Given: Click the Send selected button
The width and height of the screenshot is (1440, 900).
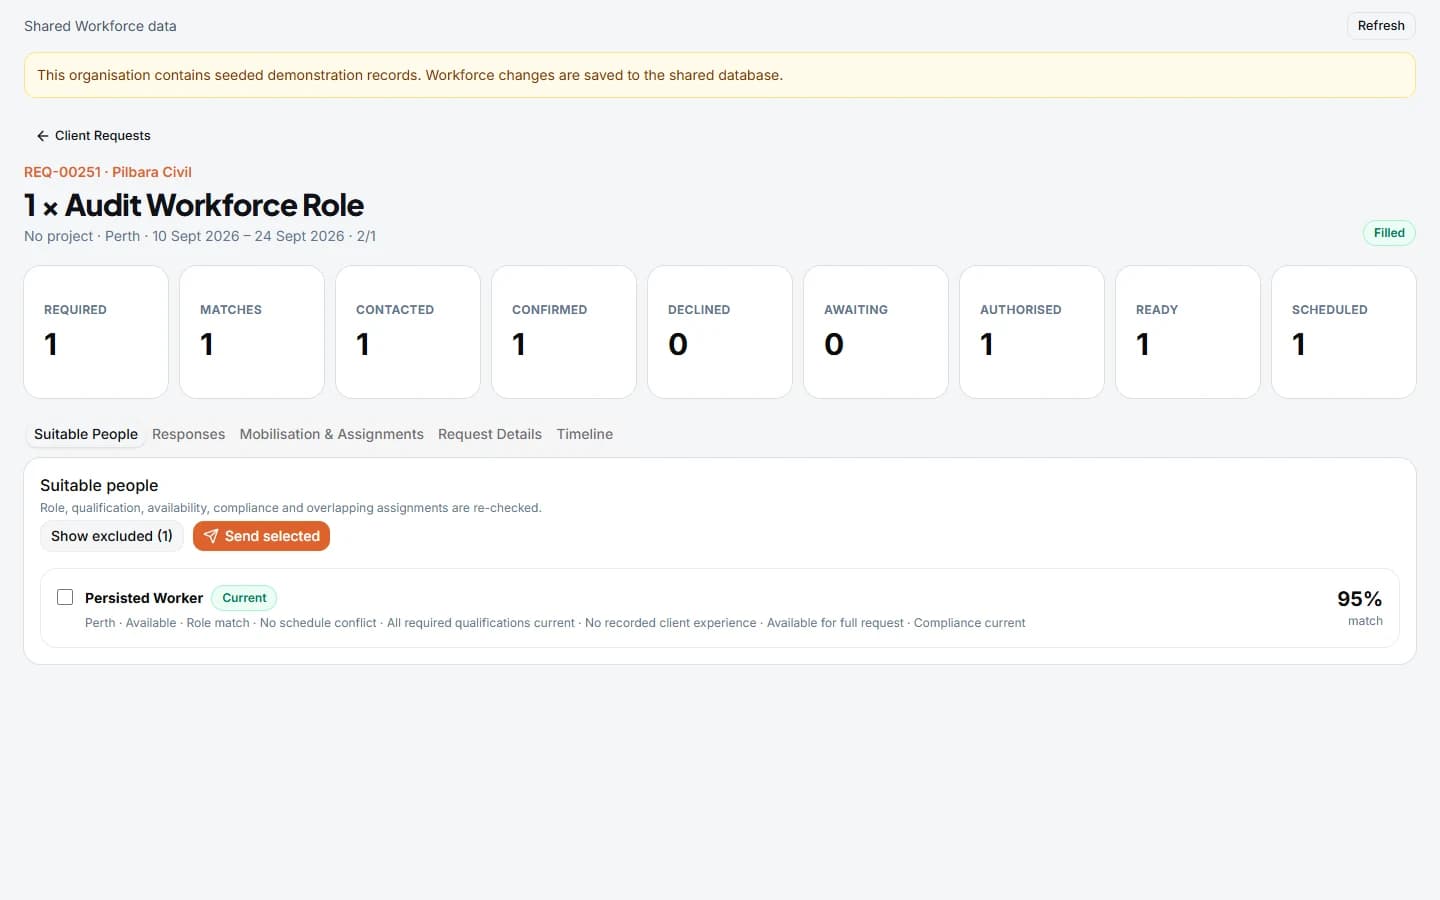Looking at the screenshot, I should [261, 536].
